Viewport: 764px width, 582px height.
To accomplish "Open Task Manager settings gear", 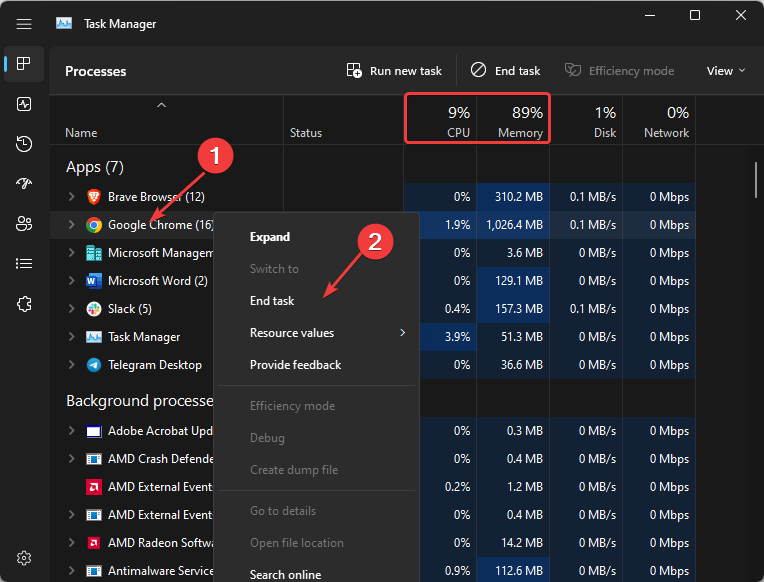I will pyautogui.click(x=24, y=558).
